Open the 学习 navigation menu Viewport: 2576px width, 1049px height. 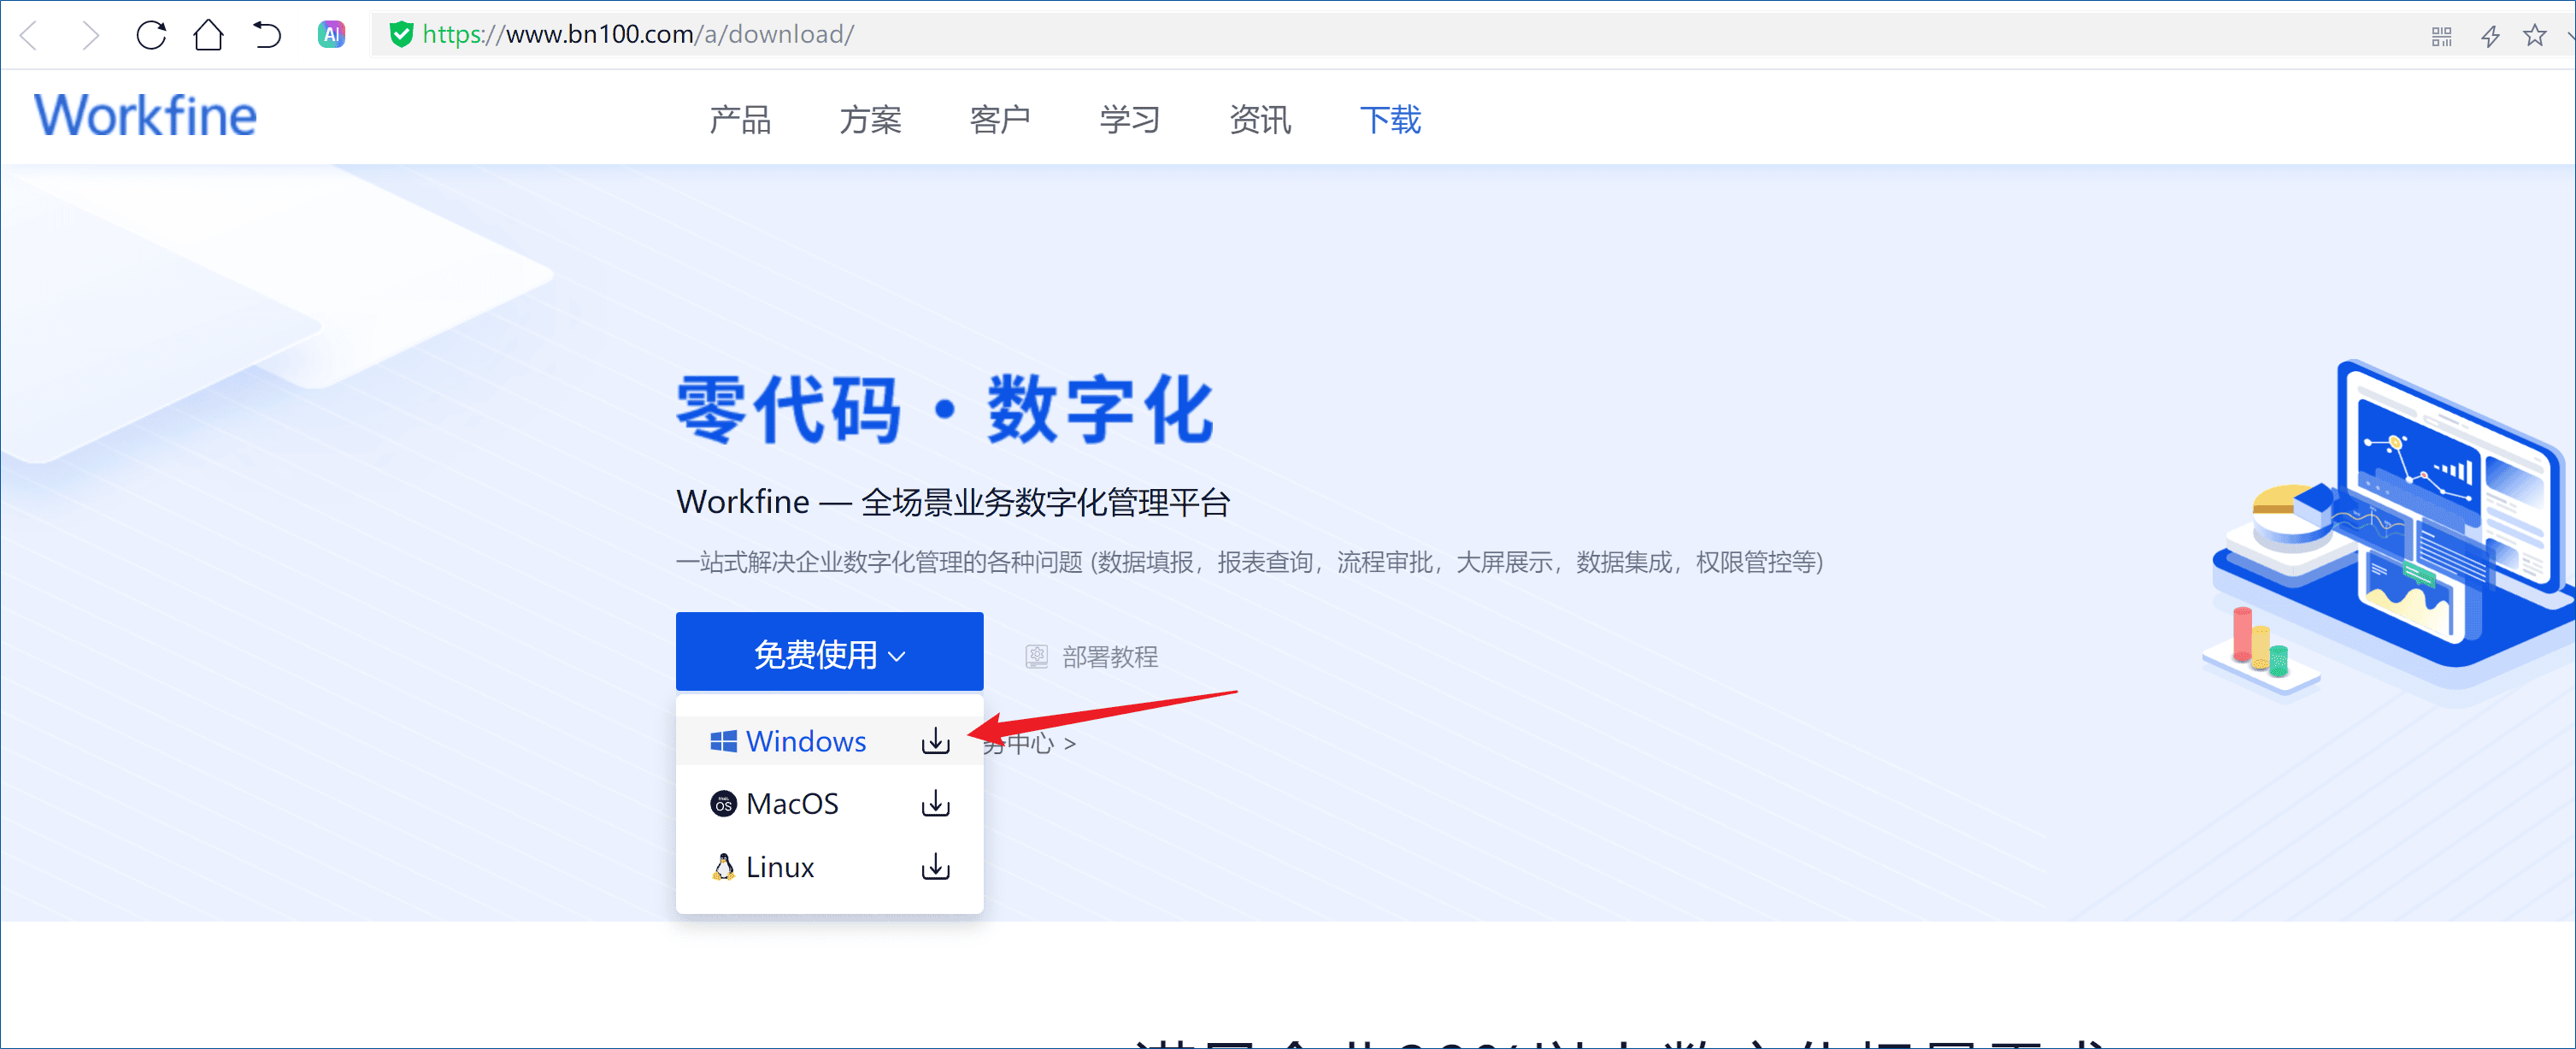1130,120
